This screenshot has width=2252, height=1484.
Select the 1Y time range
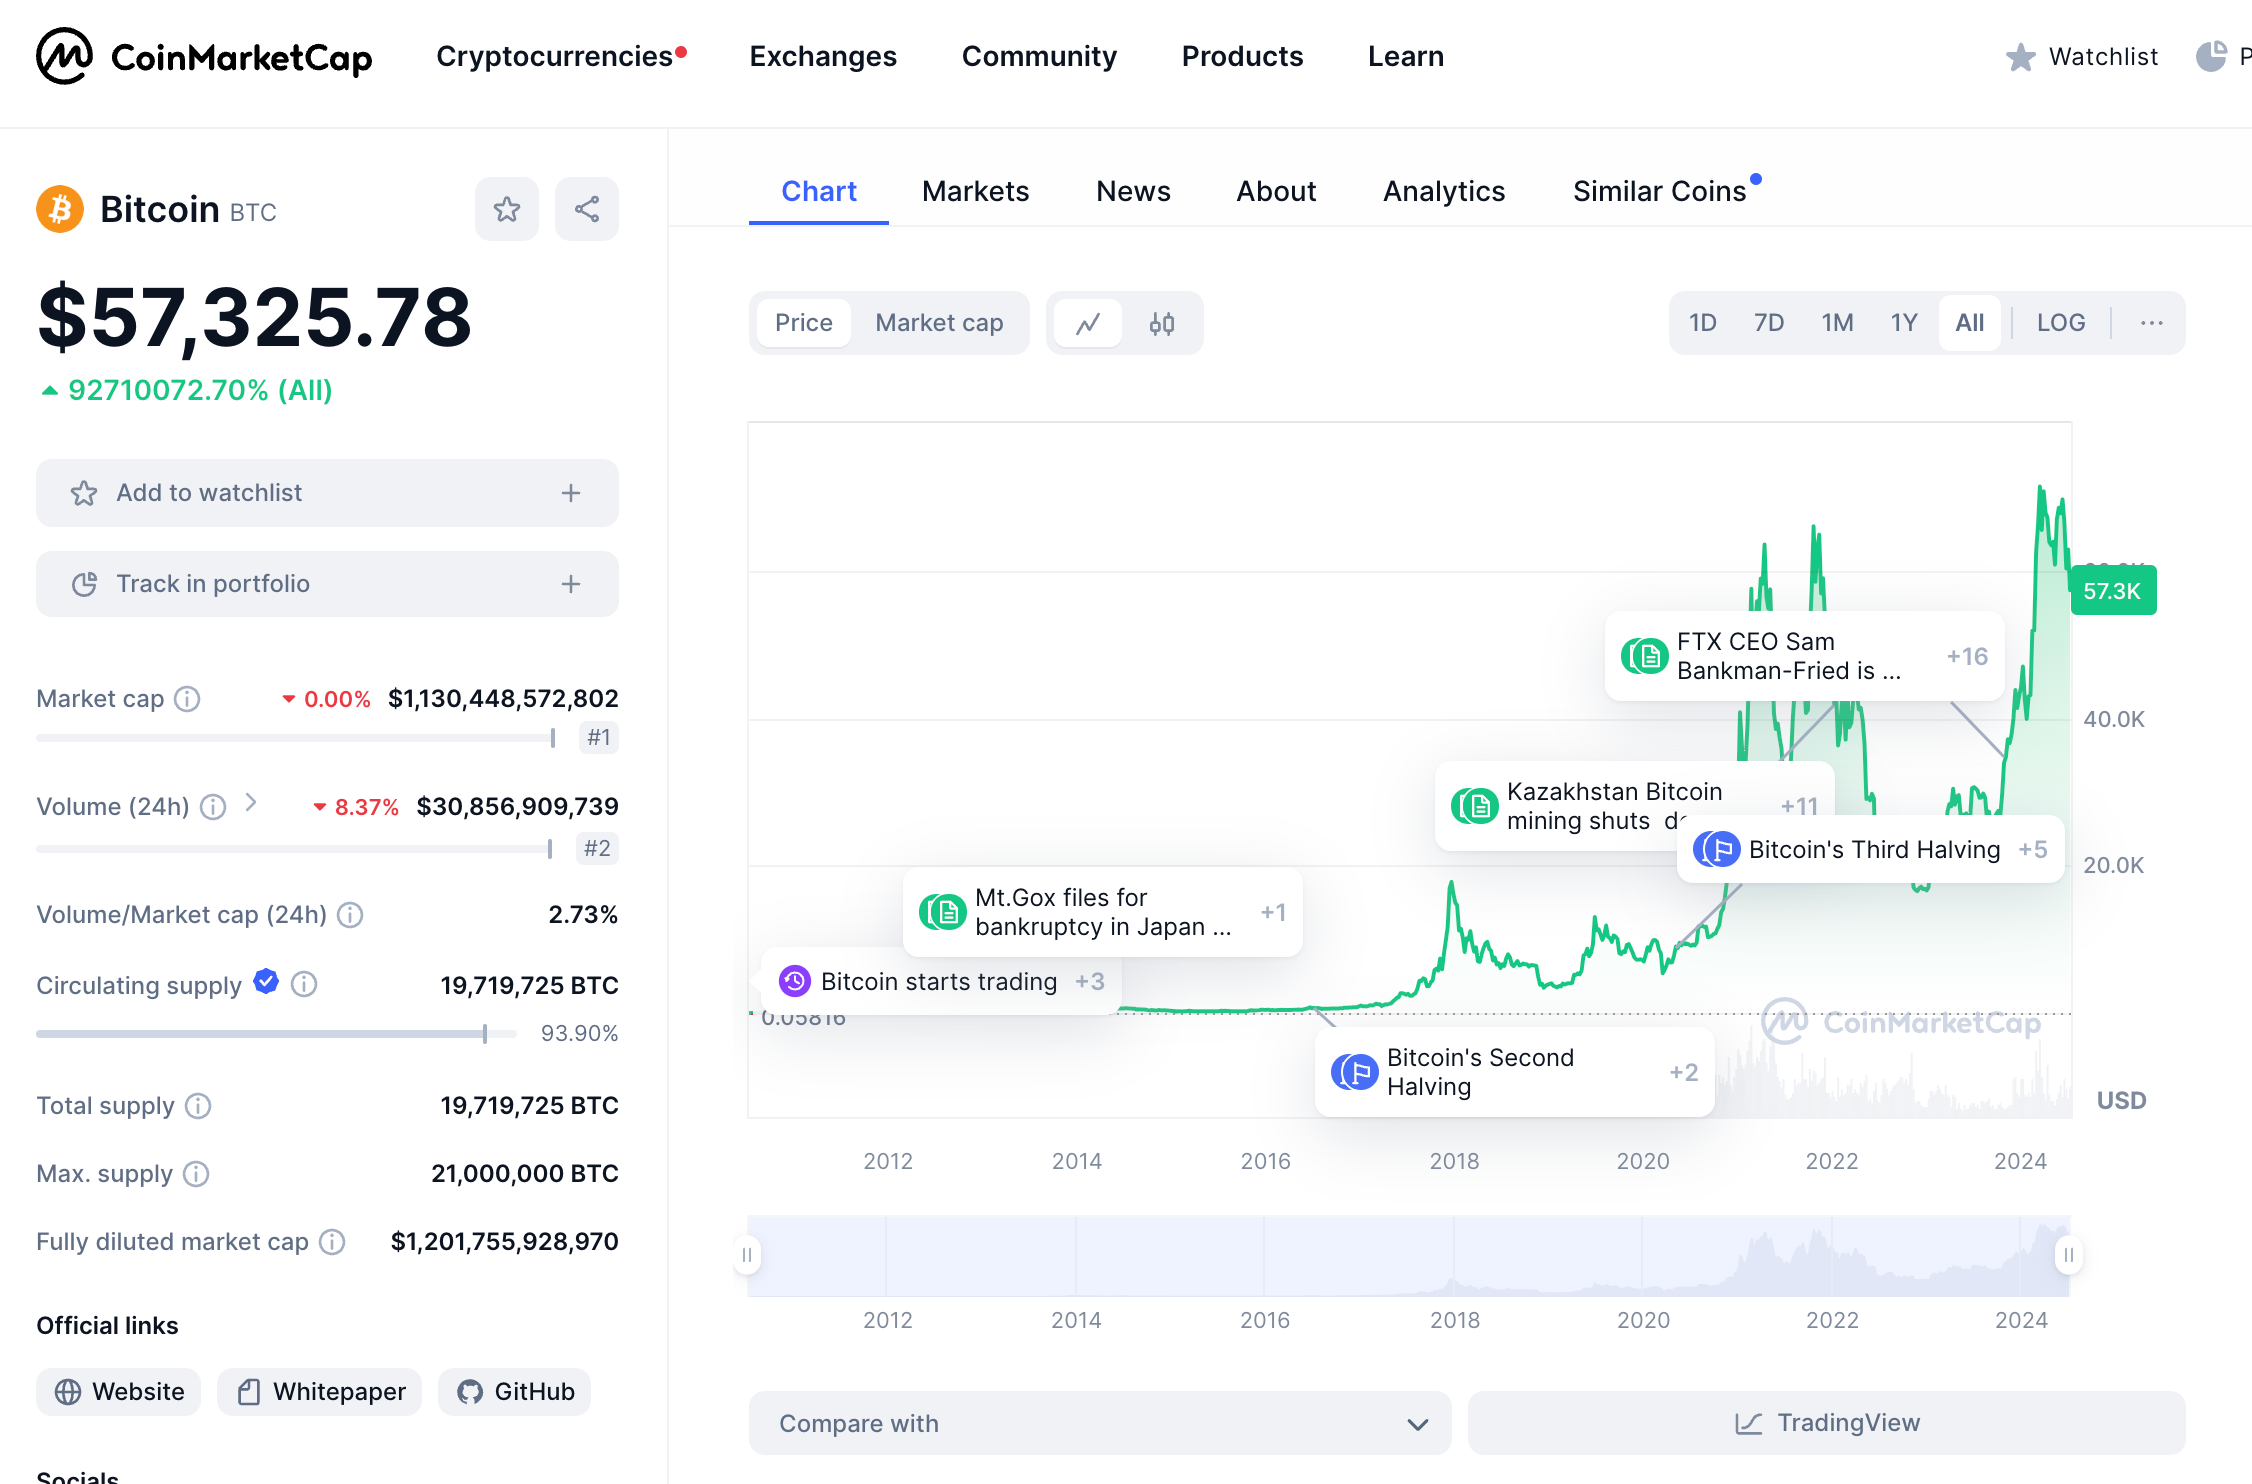pos(1904,323)
